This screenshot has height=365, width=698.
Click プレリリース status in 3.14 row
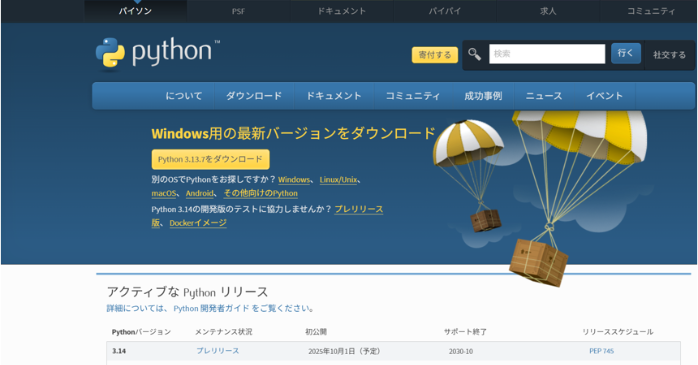[218, 351]
